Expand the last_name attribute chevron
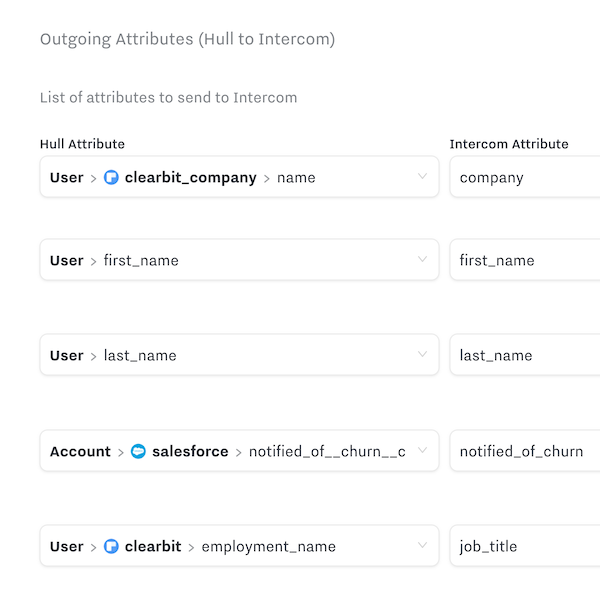Screen dimensions: 600x600 [x=422, y=355]
